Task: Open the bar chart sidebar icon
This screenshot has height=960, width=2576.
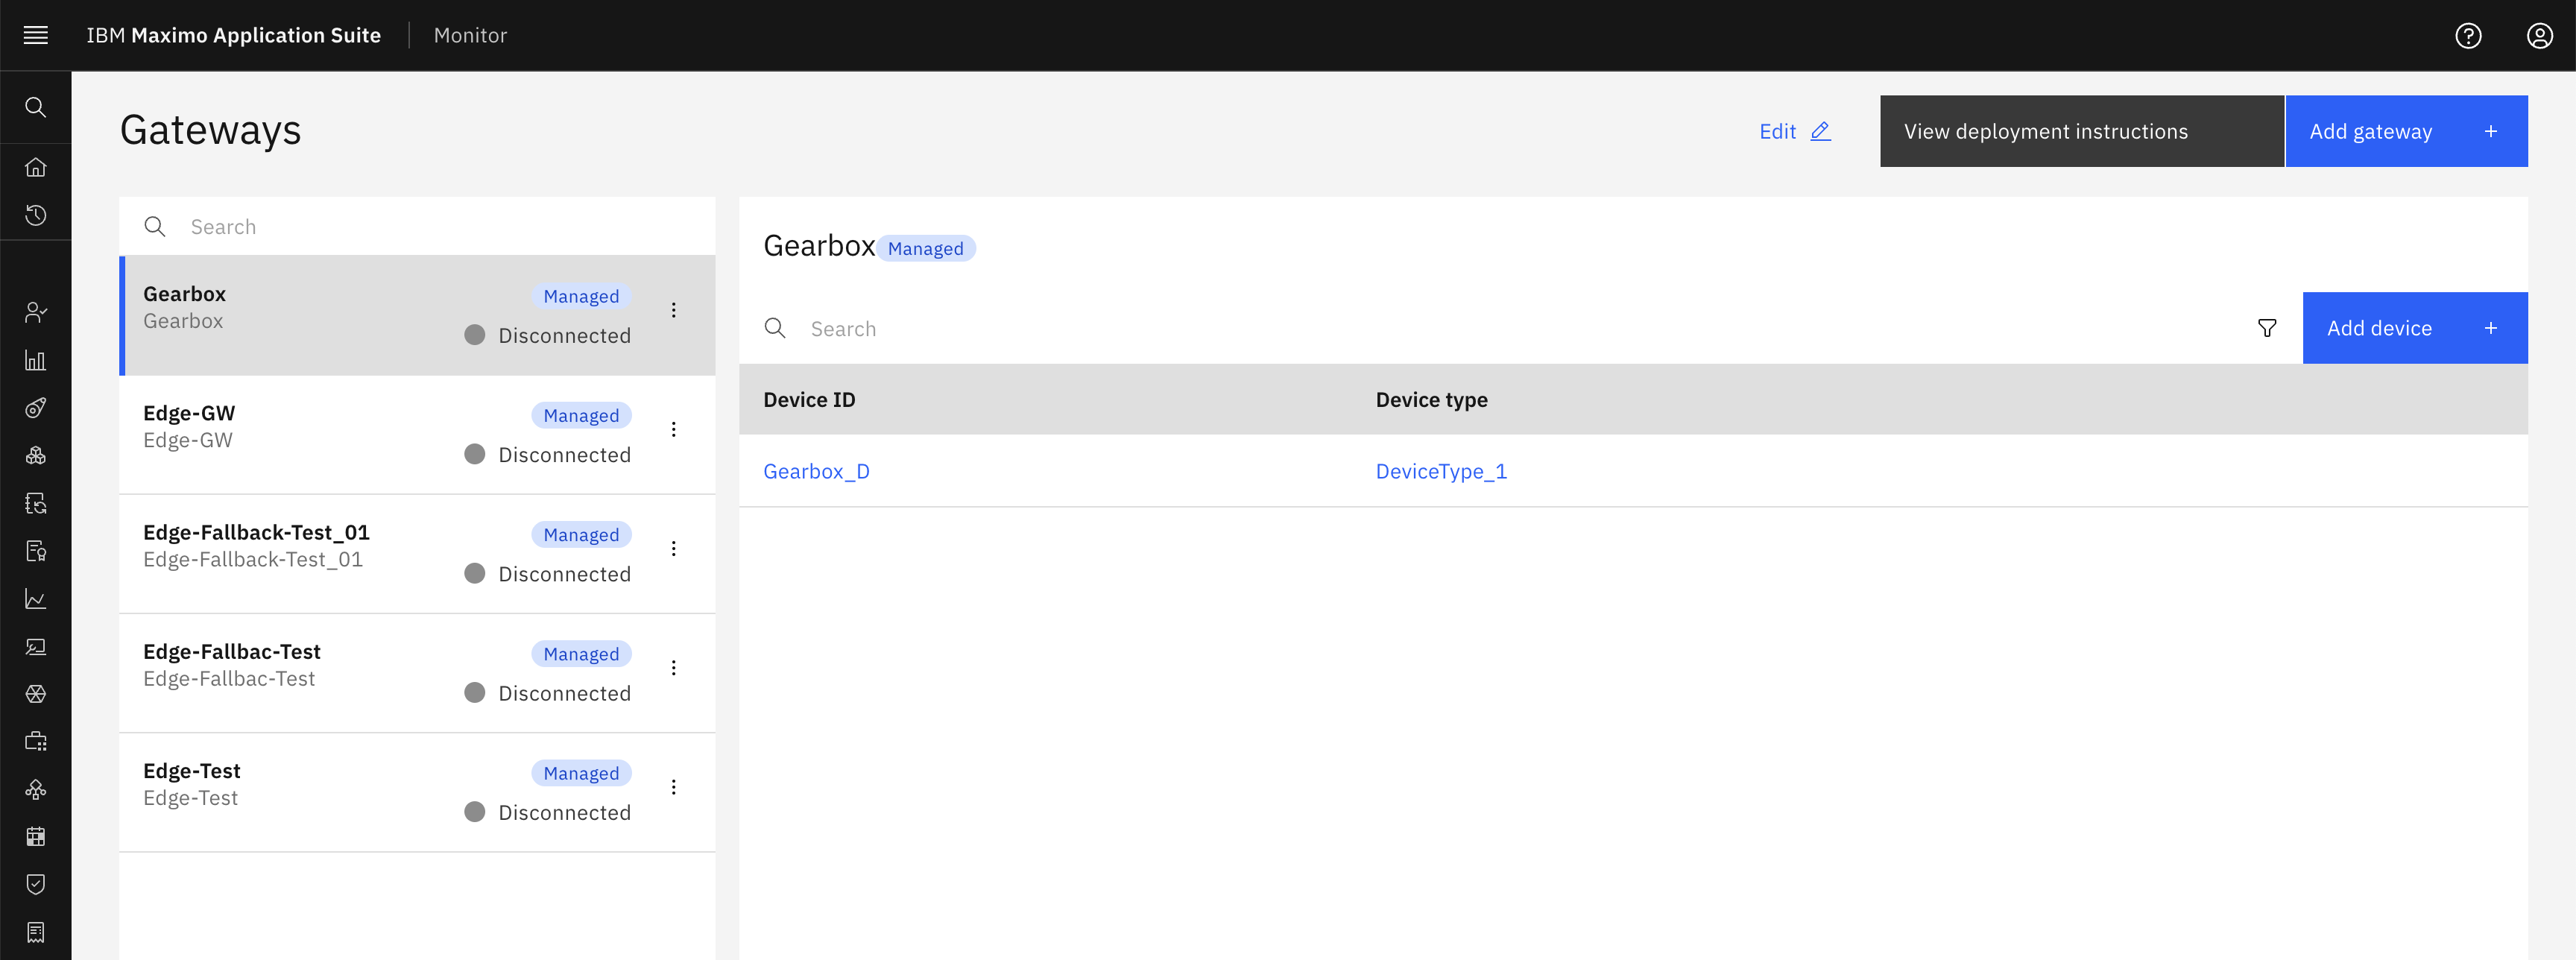Action: (x=35, y=360)
